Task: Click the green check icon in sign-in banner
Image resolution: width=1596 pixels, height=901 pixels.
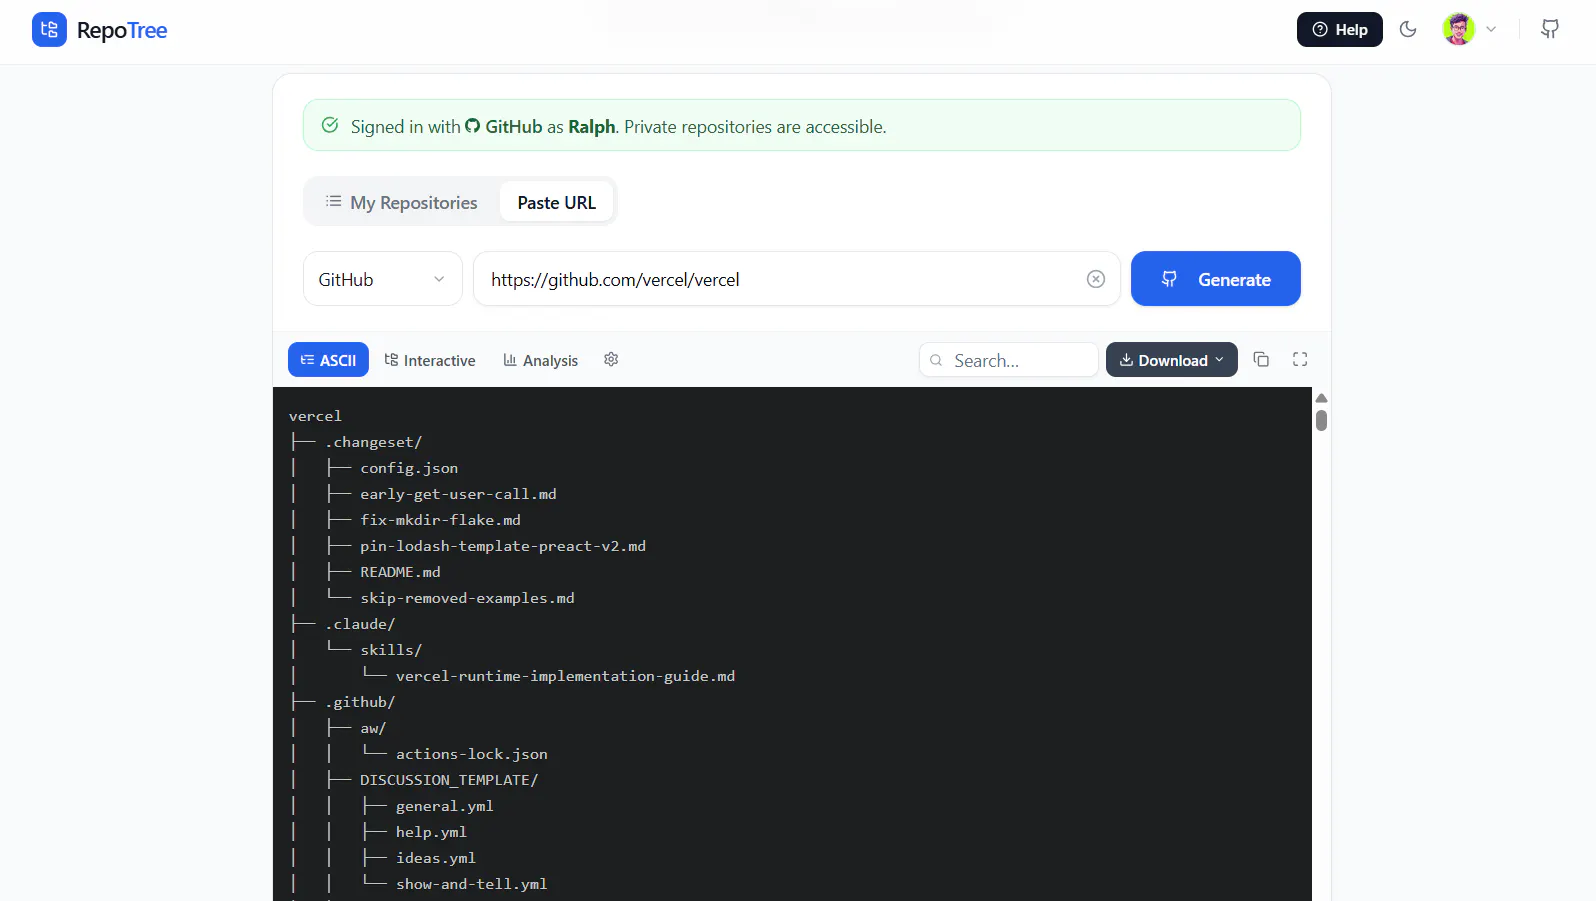Action: [x=330, y=125]
